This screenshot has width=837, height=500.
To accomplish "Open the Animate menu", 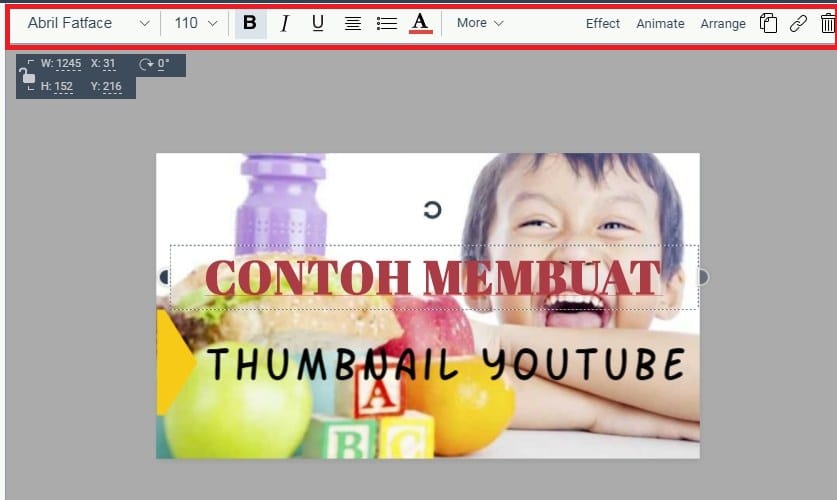I will [x=660, y=23].
